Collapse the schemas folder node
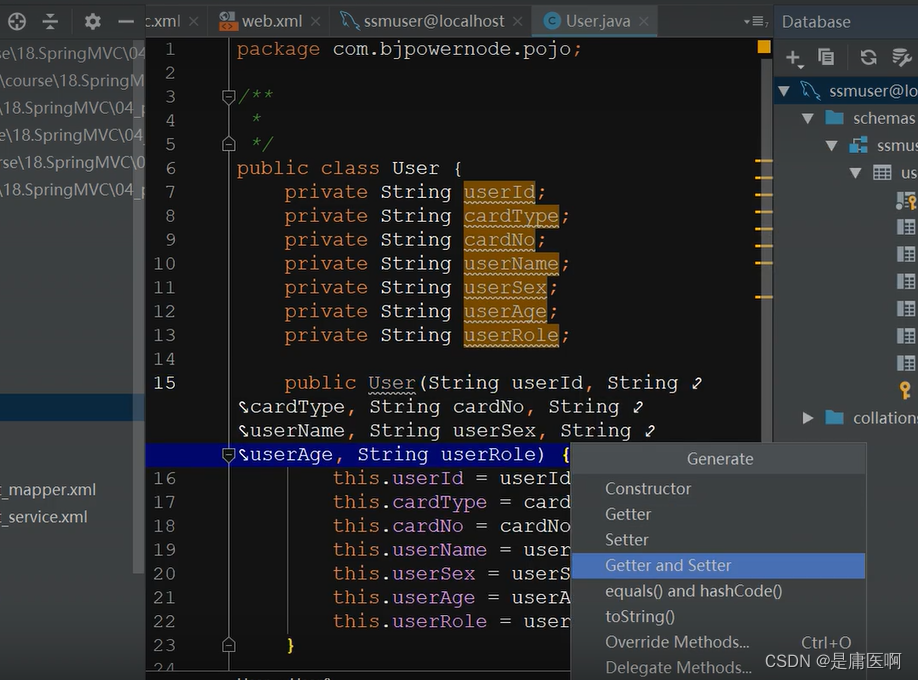 tap(808, 118)
